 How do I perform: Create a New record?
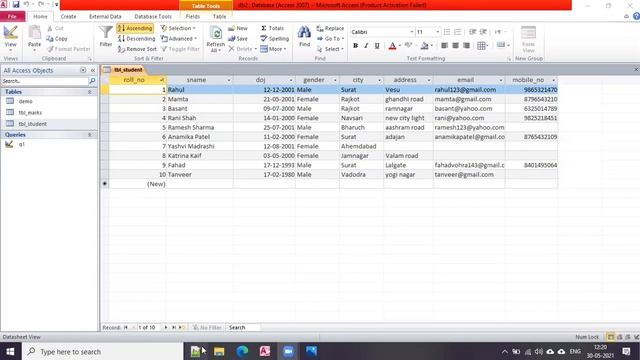pos(238,28)
